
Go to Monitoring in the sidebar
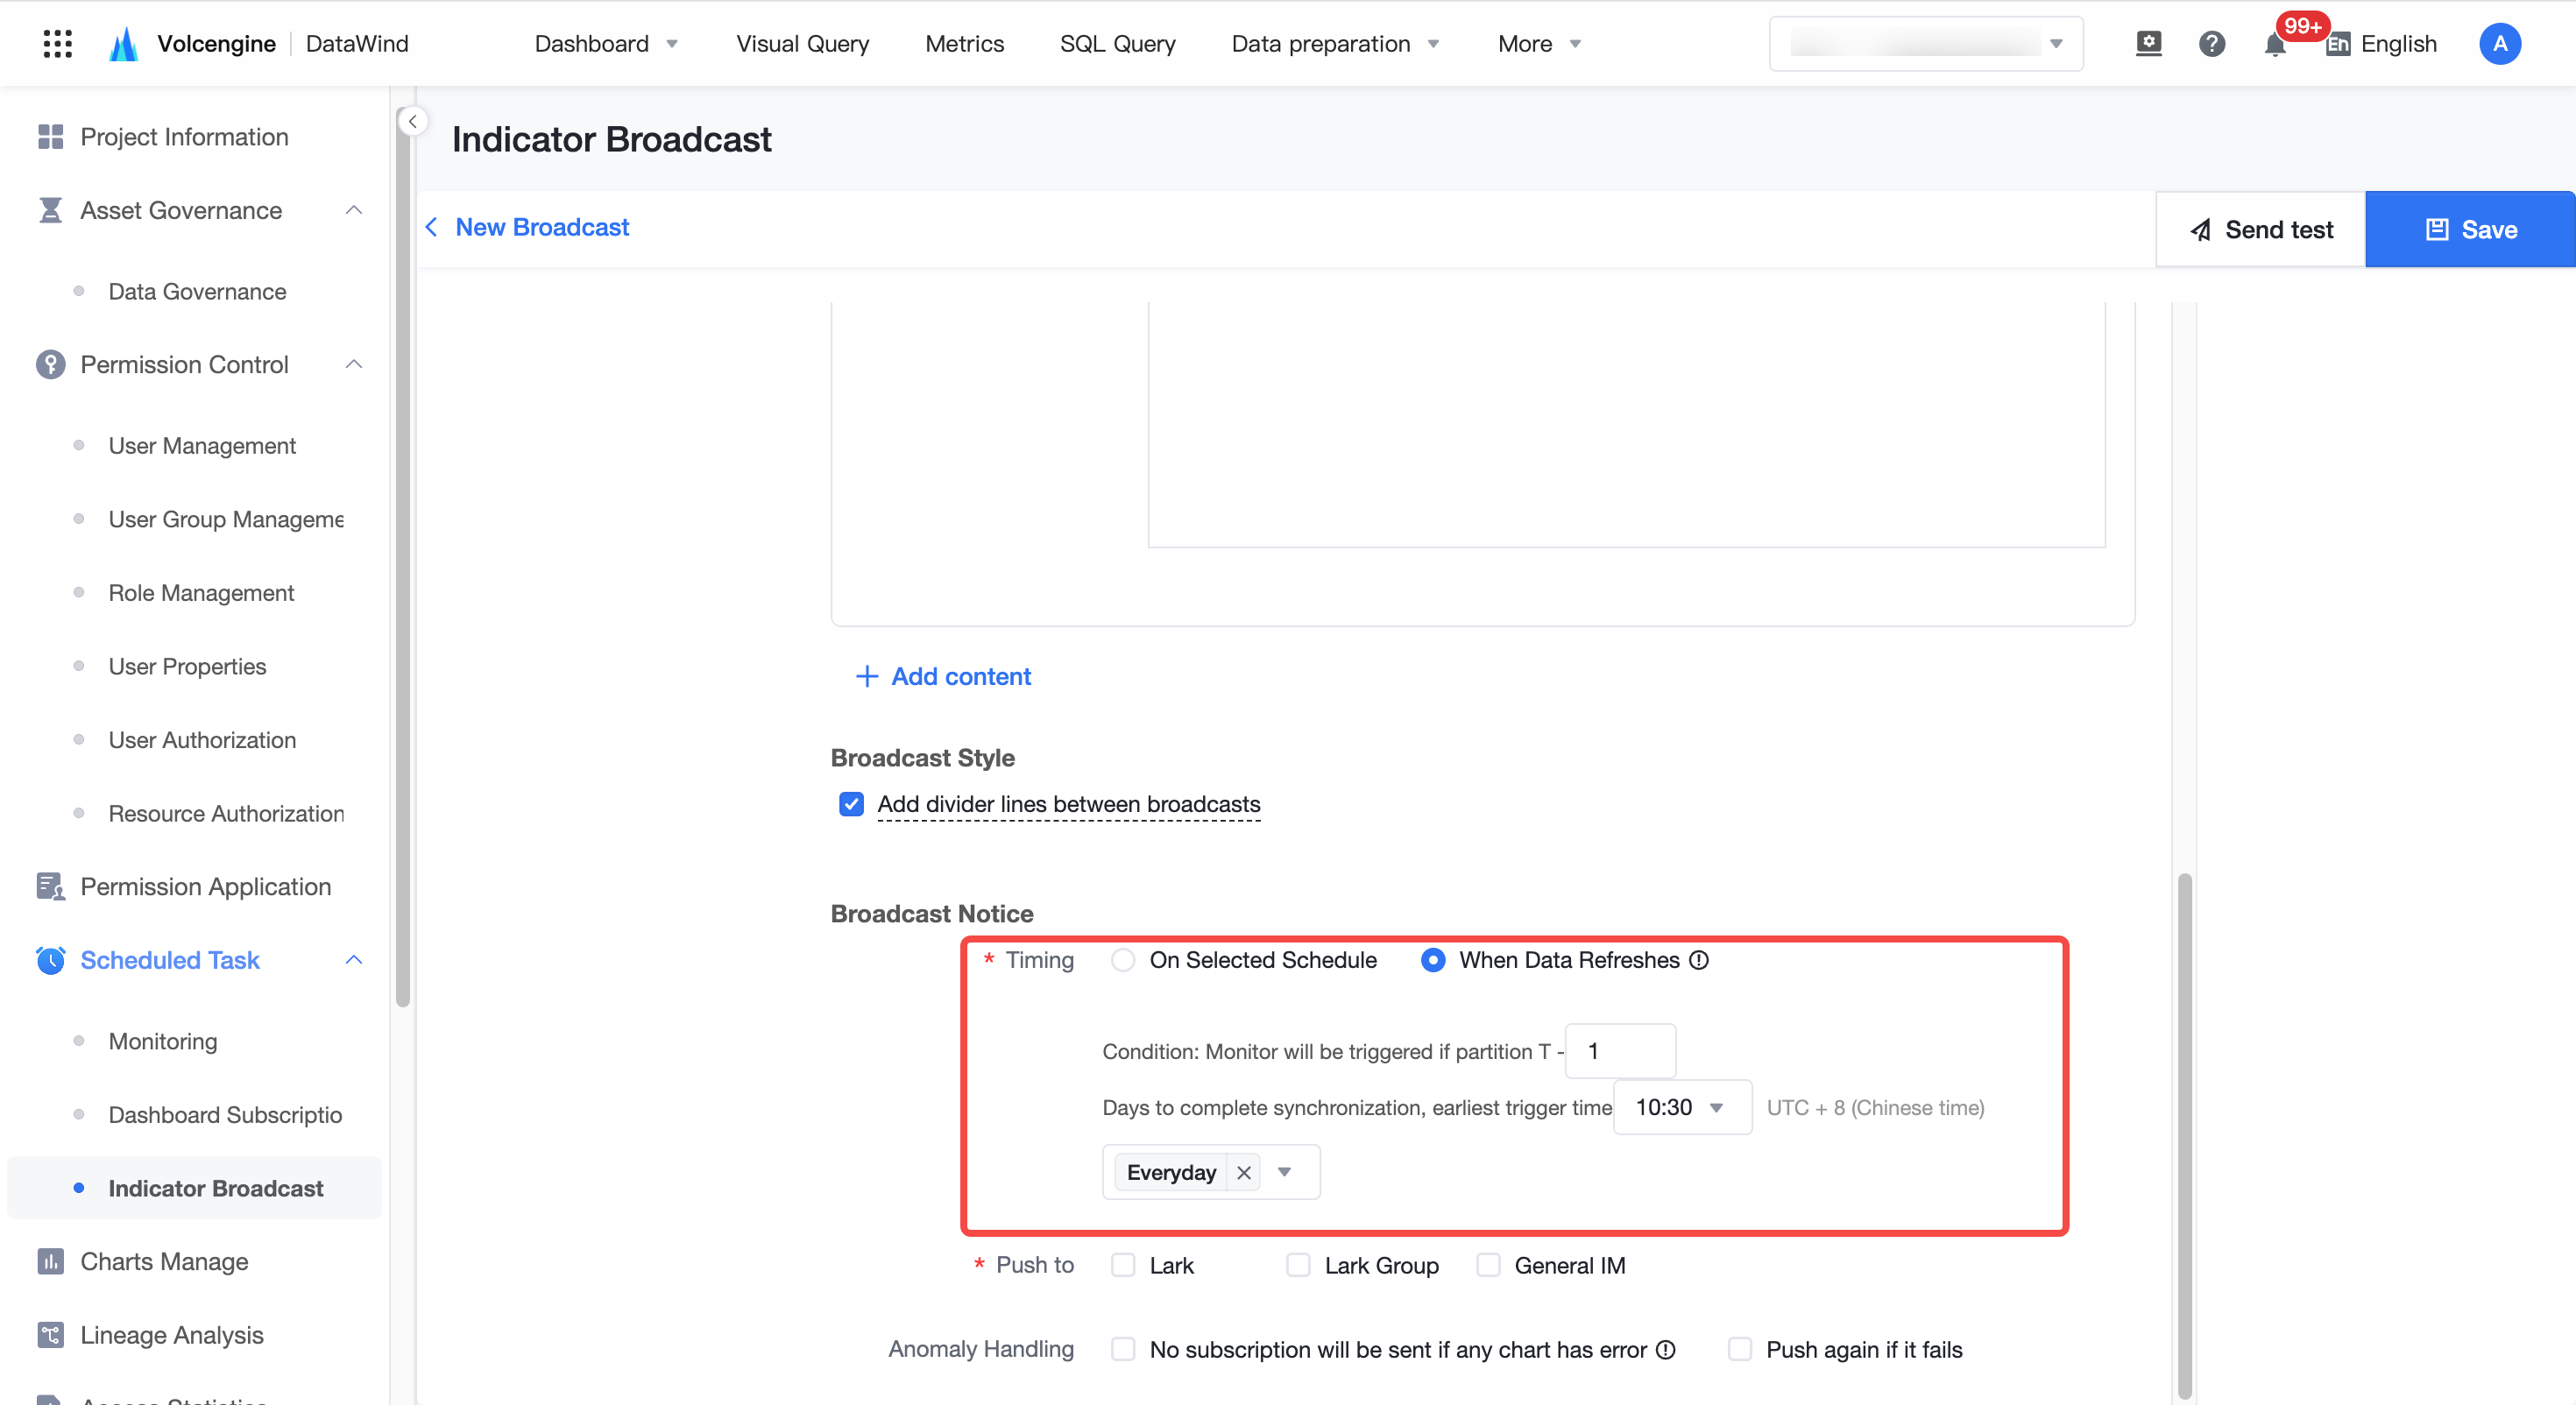[162, 1041]
